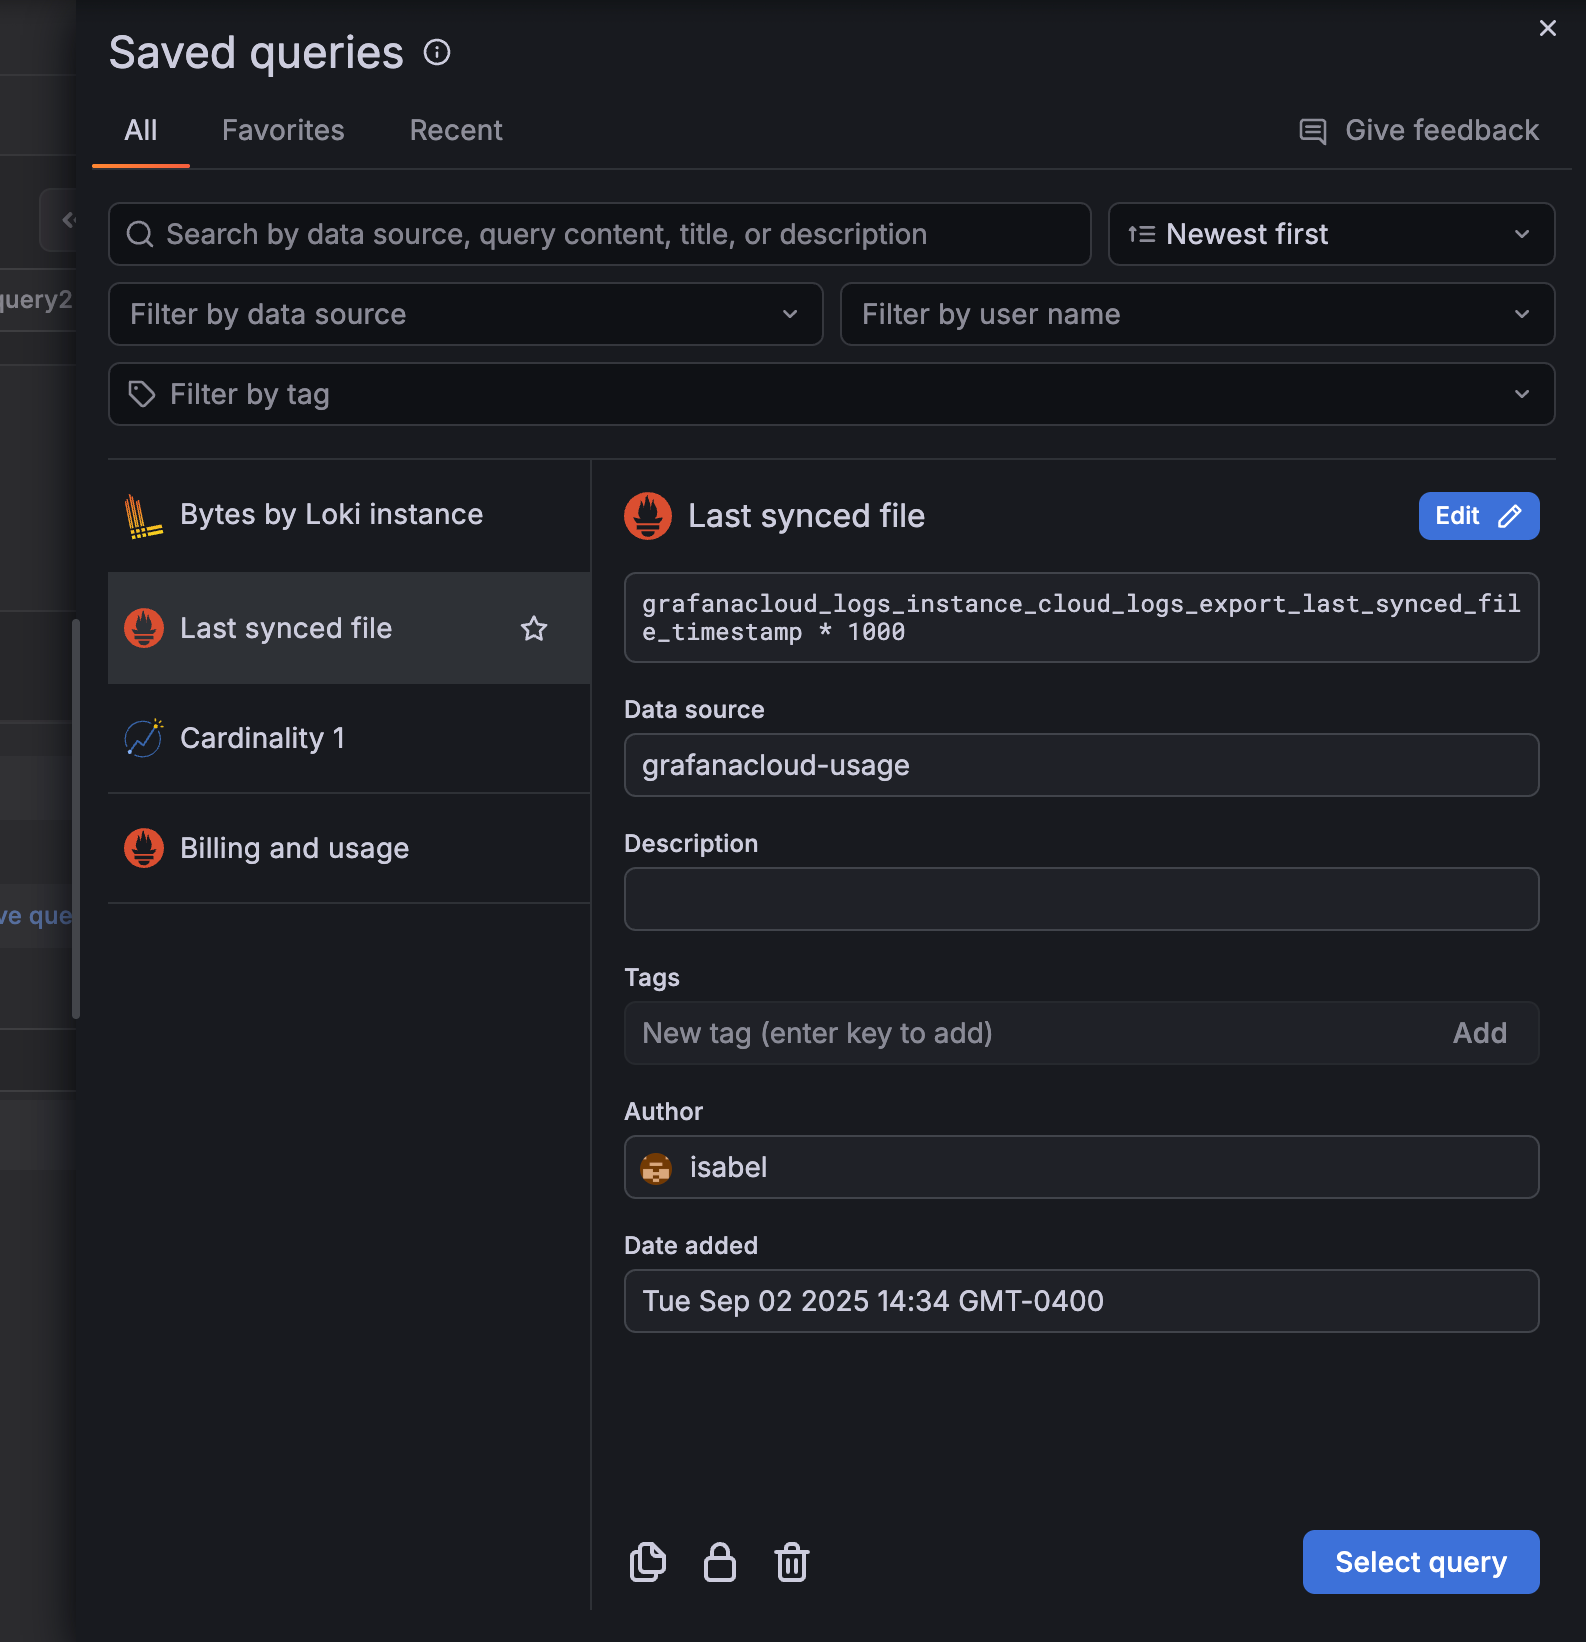1586x1642 pixels.
Task: Click the isabel author avatar
Action: (656, 1168)
